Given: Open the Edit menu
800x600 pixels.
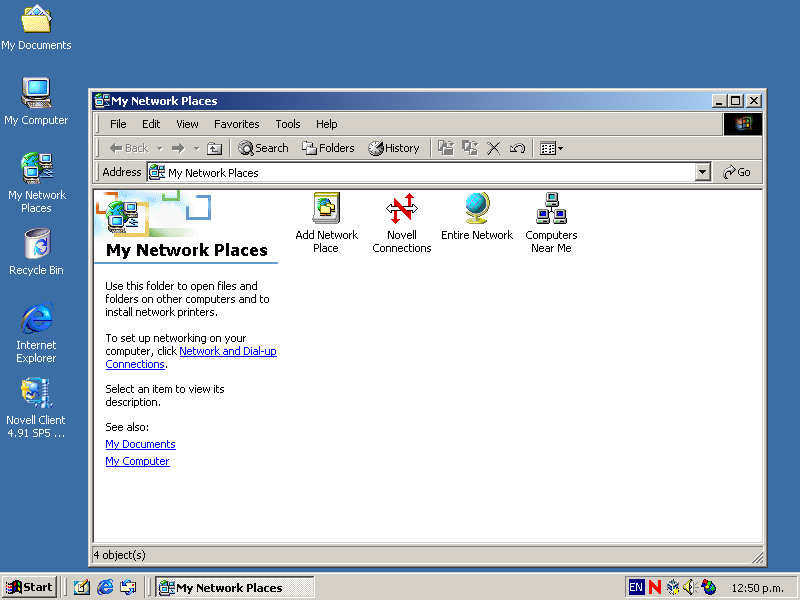Looking at the screenshot, I should click(x=151, y=124).
